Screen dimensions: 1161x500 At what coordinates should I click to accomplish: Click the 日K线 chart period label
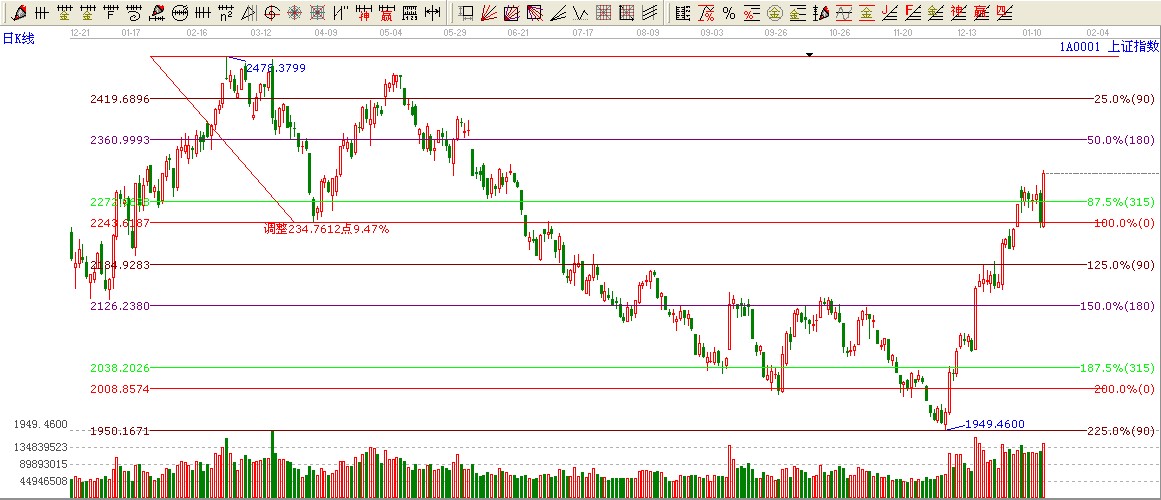point(18,38)
